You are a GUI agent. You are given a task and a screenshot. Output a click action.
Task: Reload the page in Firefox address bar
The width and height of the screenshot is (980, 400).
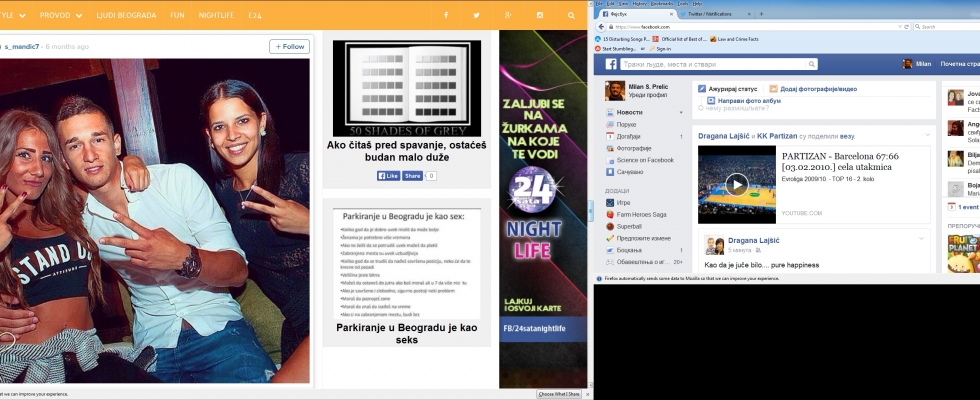pos(907,27)
